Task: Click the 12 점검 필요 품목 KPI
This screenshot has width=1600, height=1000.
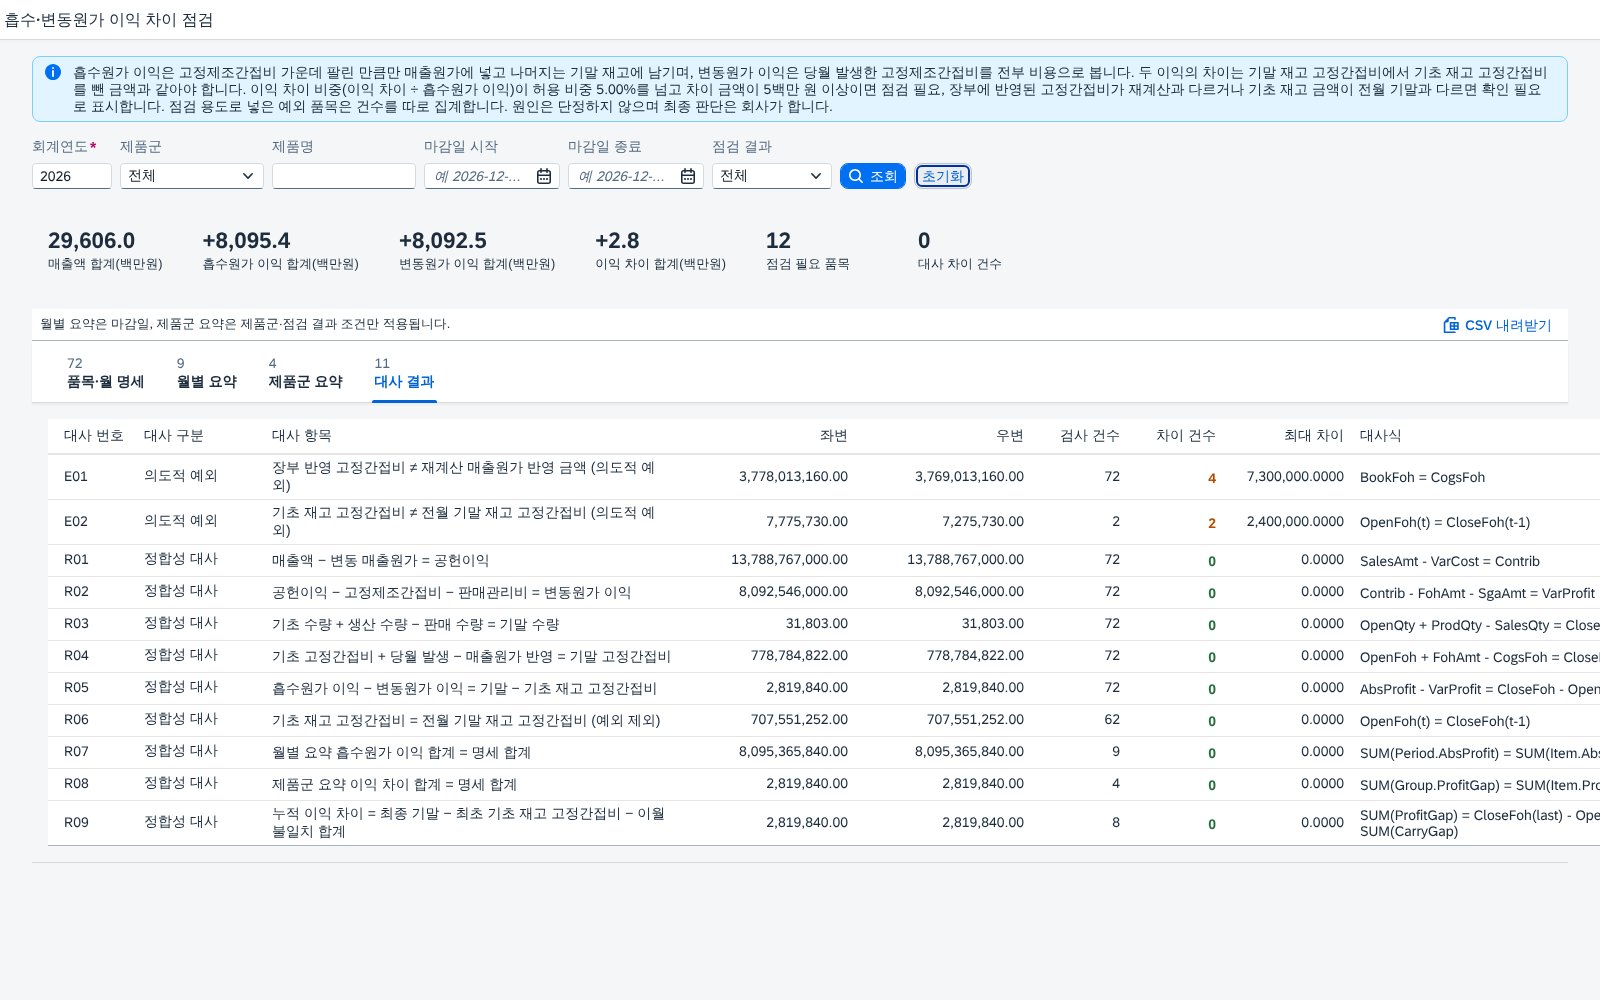Action: click(x=807, y=250)
